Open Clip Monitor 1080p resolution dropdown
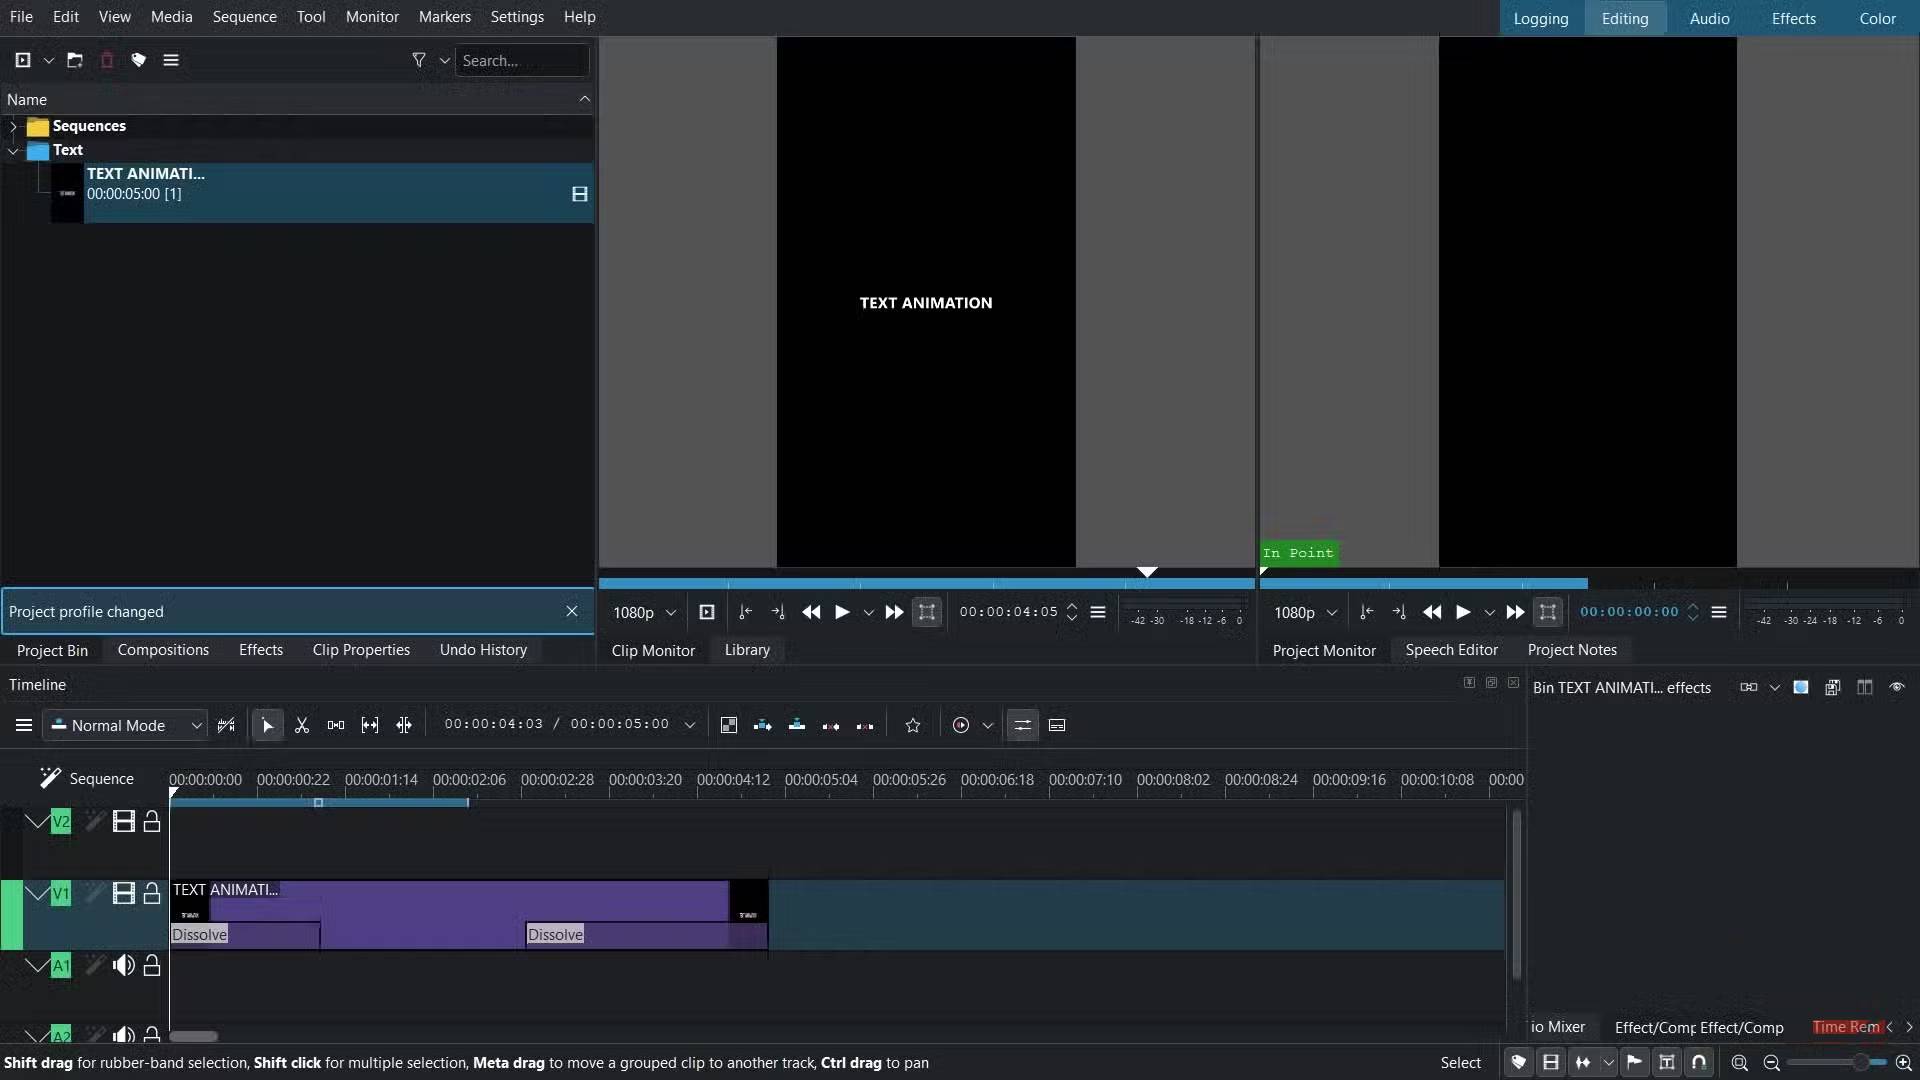1920x1080 pixels. 644,613
